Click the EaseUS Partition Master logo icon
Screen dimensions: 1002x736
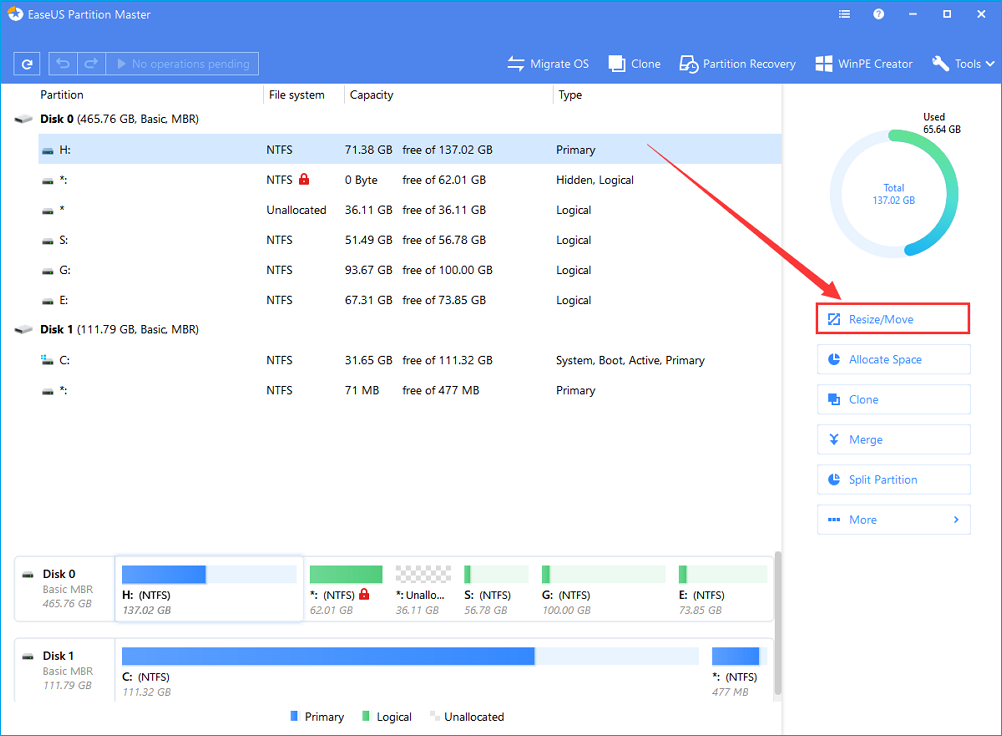tap(15, 14)
